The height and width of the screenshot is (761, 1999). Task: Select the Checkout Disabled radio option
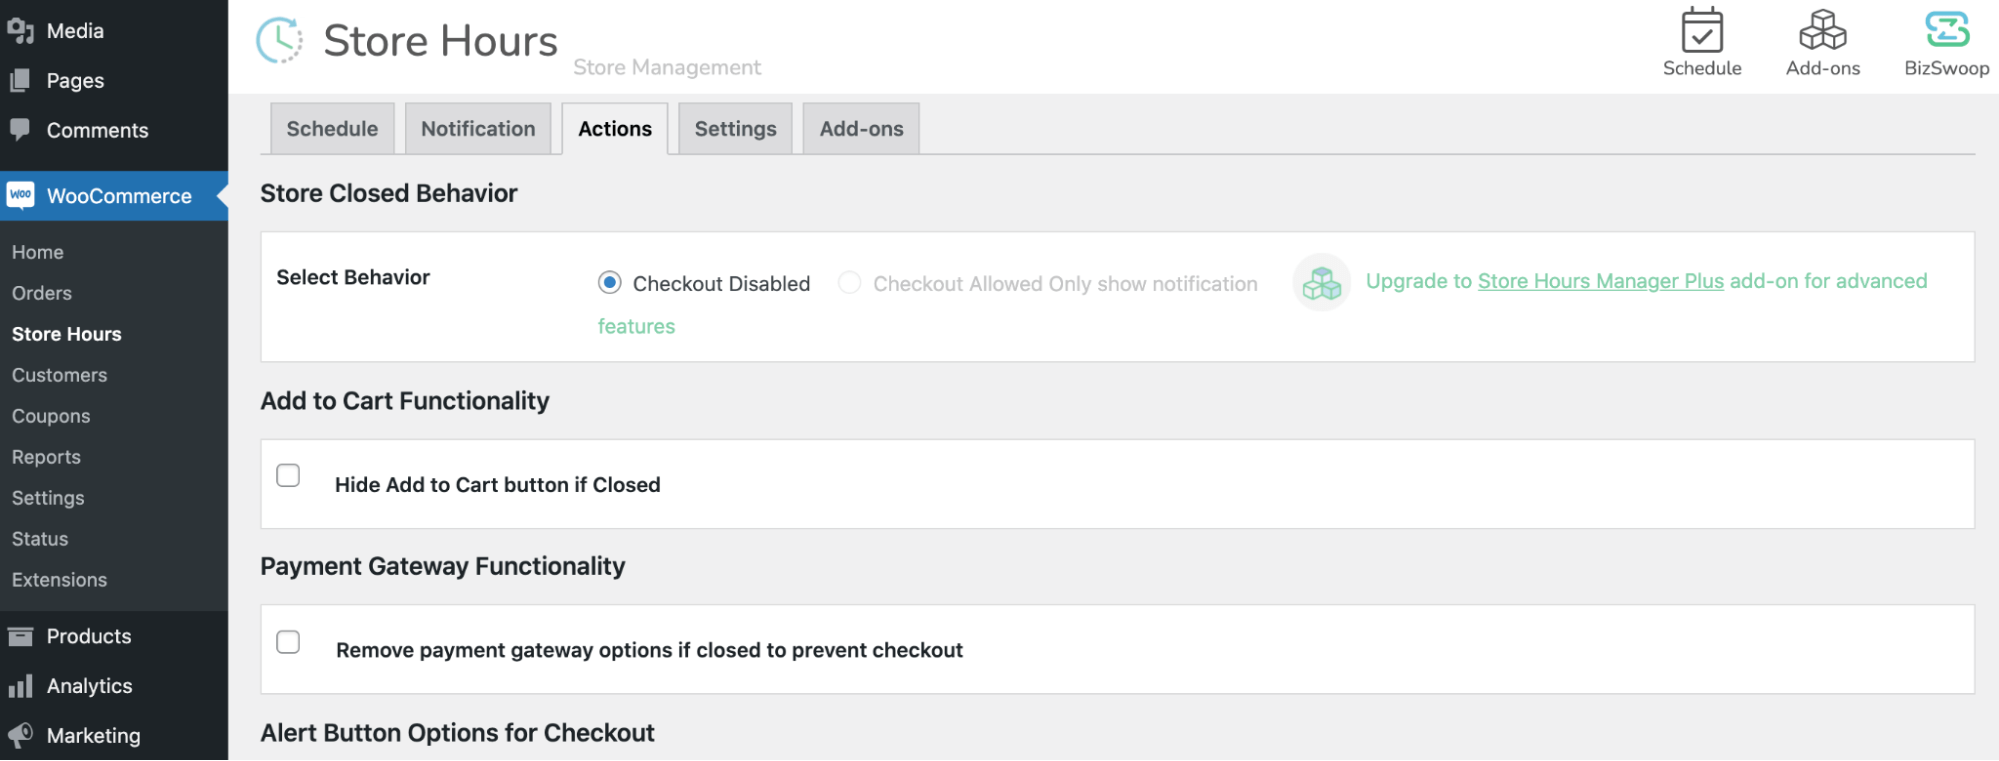click(x=609, y=283)
